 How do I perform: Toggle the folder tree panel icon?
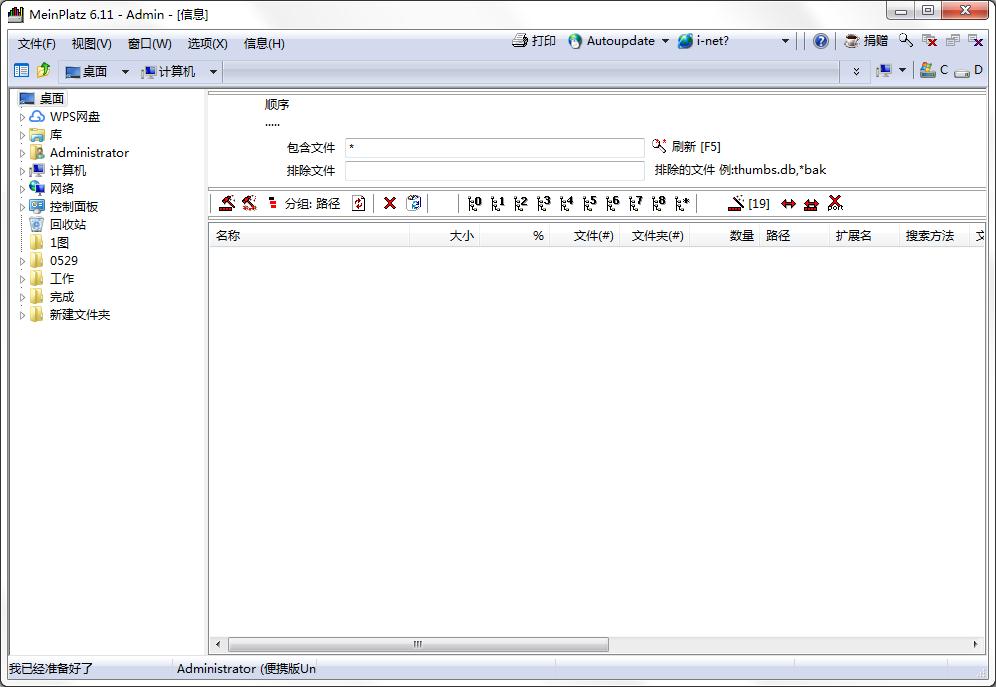pos(21,71)
